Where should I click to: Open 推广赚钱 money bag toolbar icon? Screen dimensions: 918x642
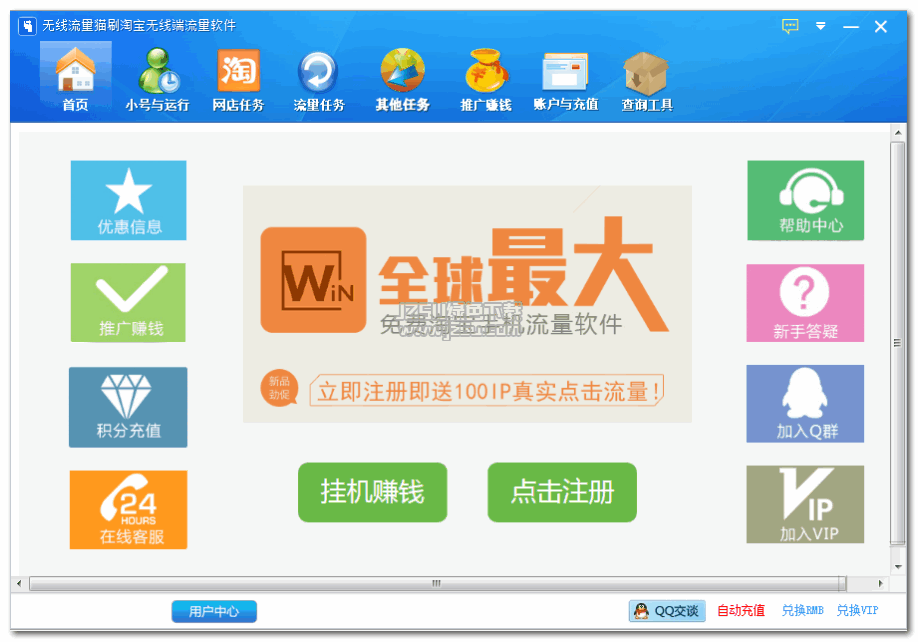tap(485, 79)
